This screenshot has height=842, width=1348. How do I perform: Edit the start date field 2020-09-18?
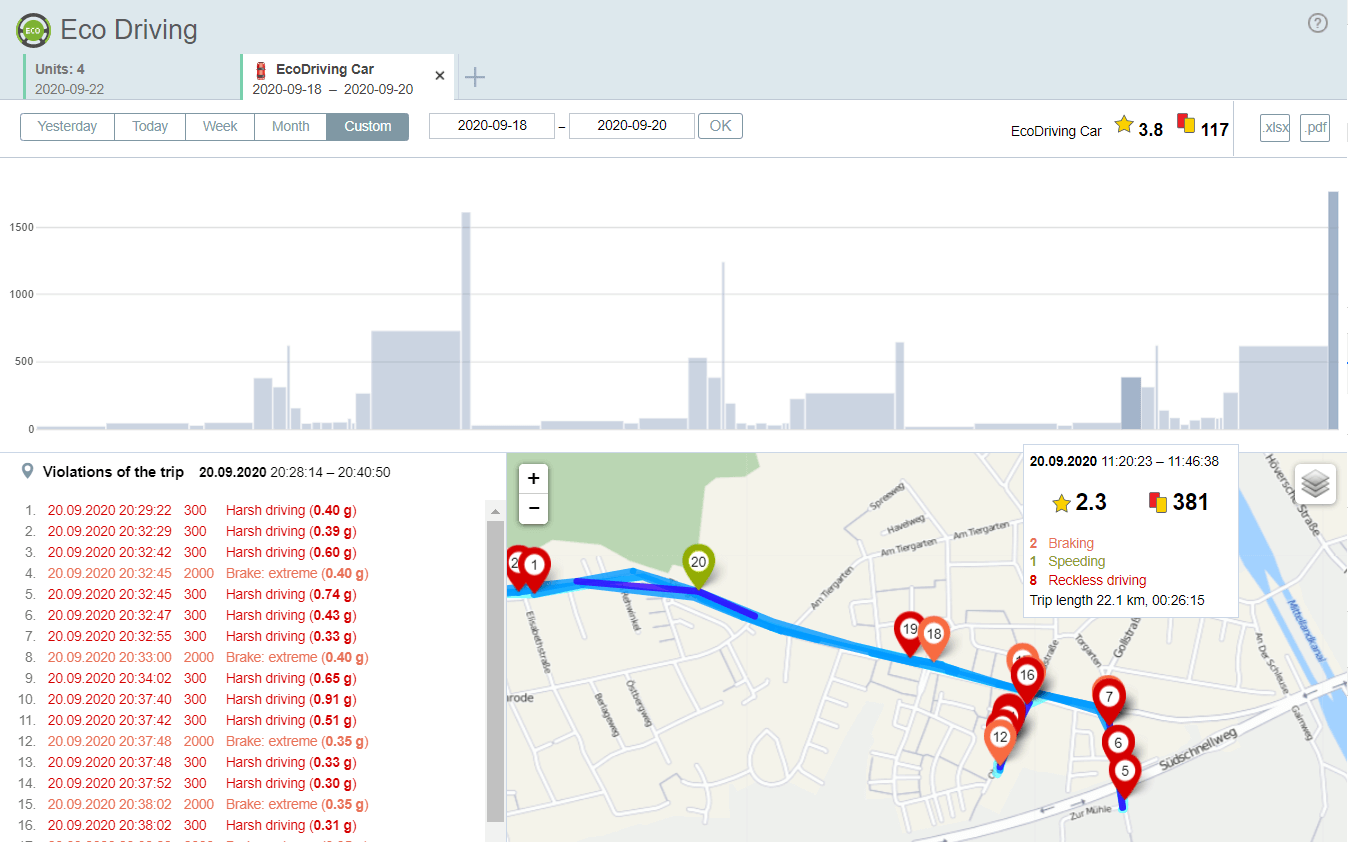tap(491, 127)
